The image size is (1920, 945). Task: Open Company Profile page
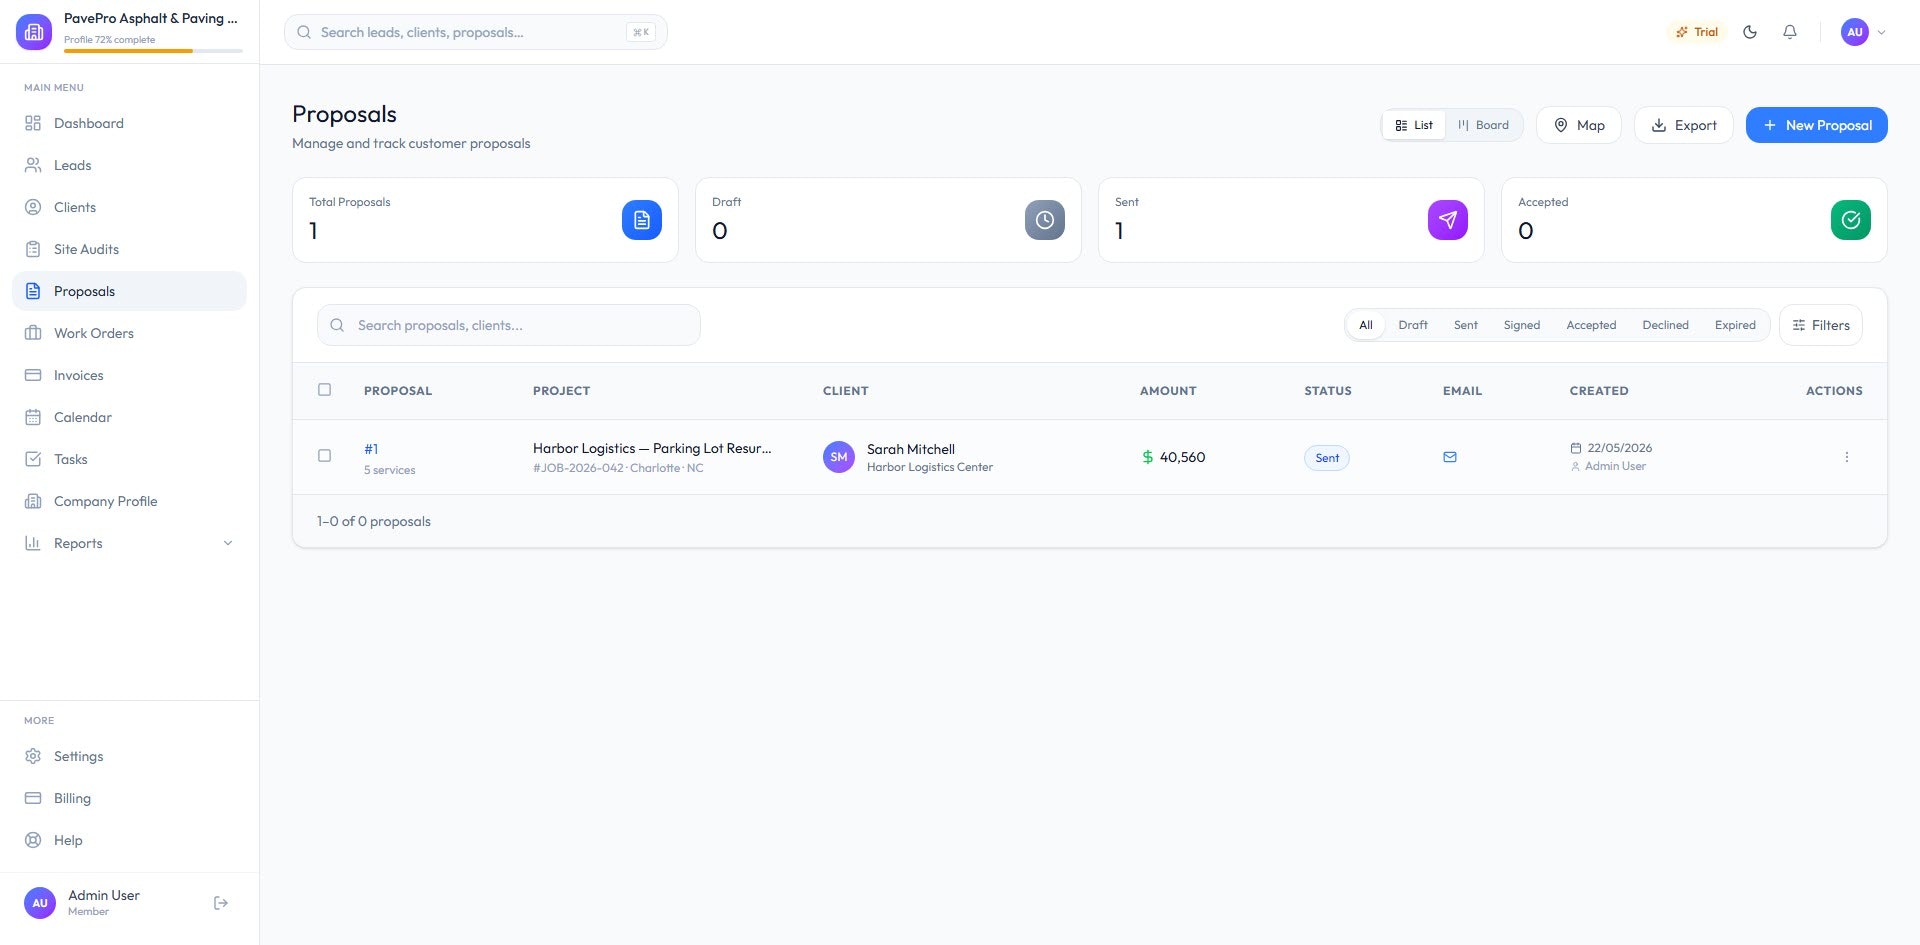(x=129, y=501)
